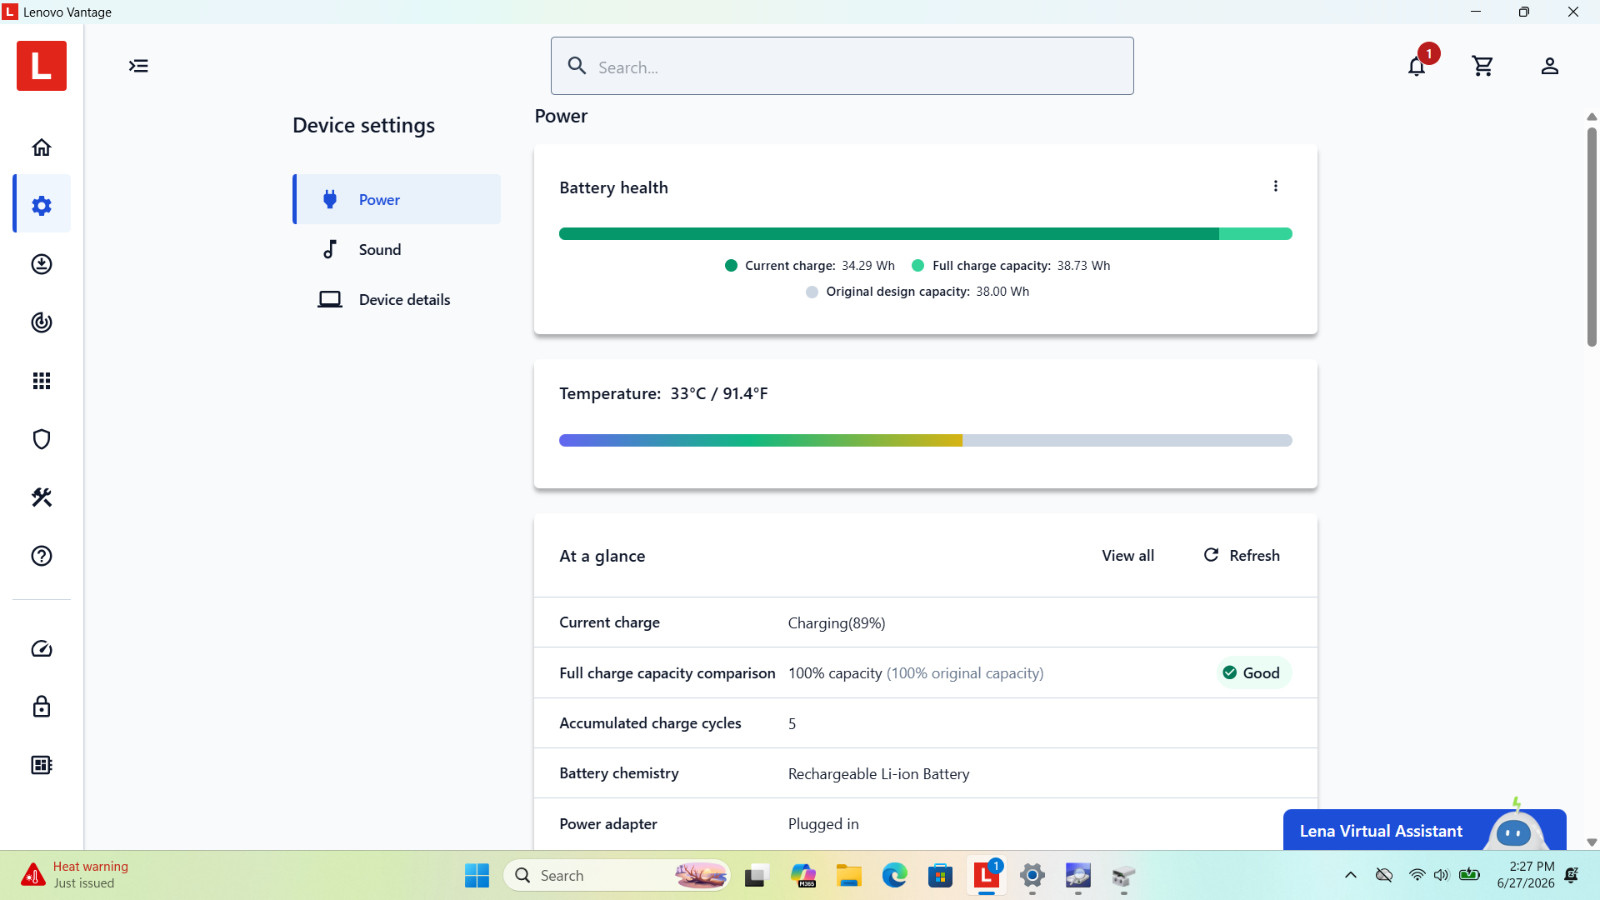
Task: Click the volume speaker tray icon
Action: [x=1441, y=875]
